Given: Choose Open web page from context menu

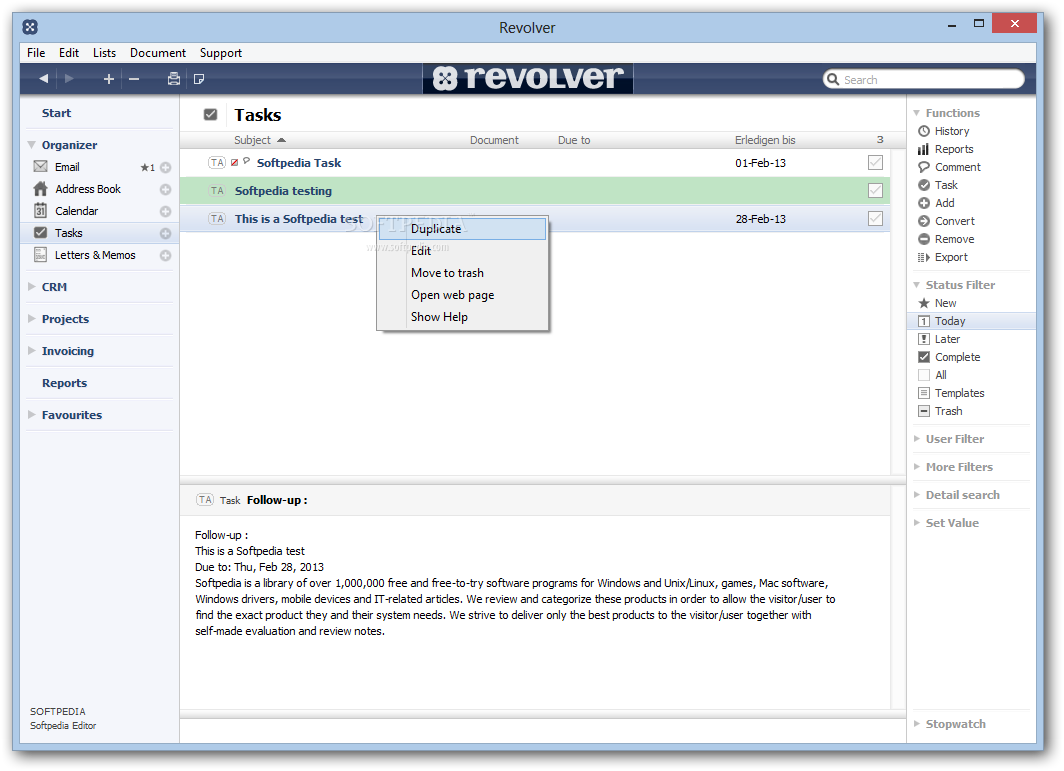Looking at the screenshot, I should [462, 295].
